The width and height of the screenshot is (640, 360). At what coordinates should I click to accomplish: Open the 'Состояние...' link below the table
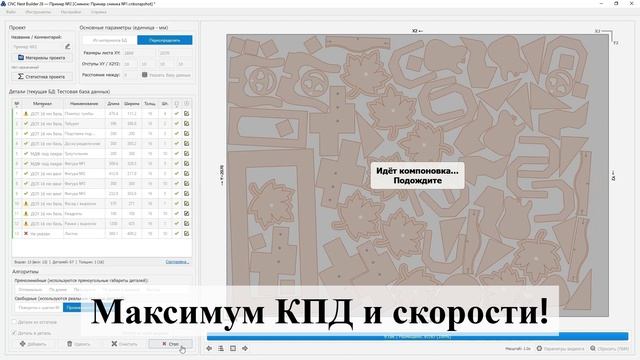tap(177, 262)
